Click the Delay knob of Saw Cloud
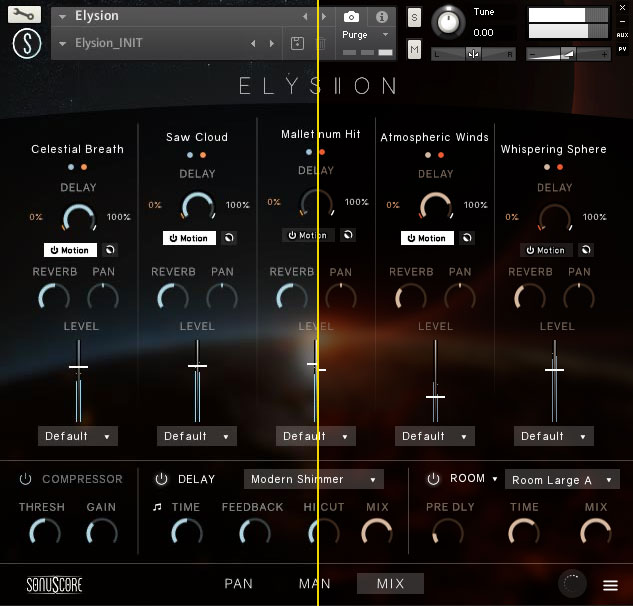Screen dimensions: 633x606 [197, 206]
